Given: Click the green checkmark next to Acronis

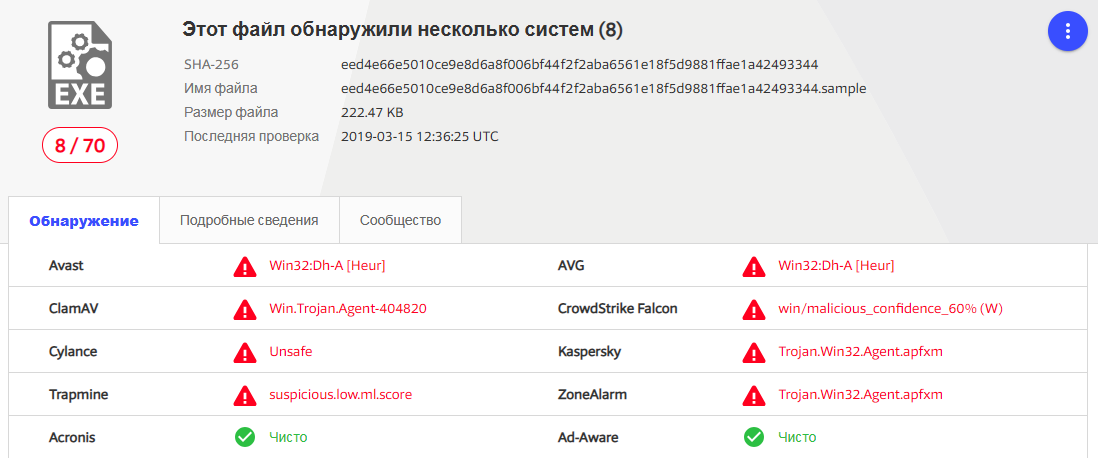Looking at the screenshot, I should coord(245,437).
